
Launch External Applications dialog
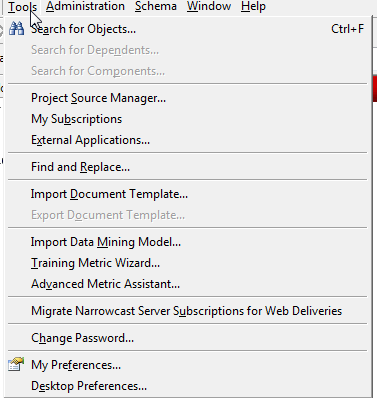pos(189,140)
